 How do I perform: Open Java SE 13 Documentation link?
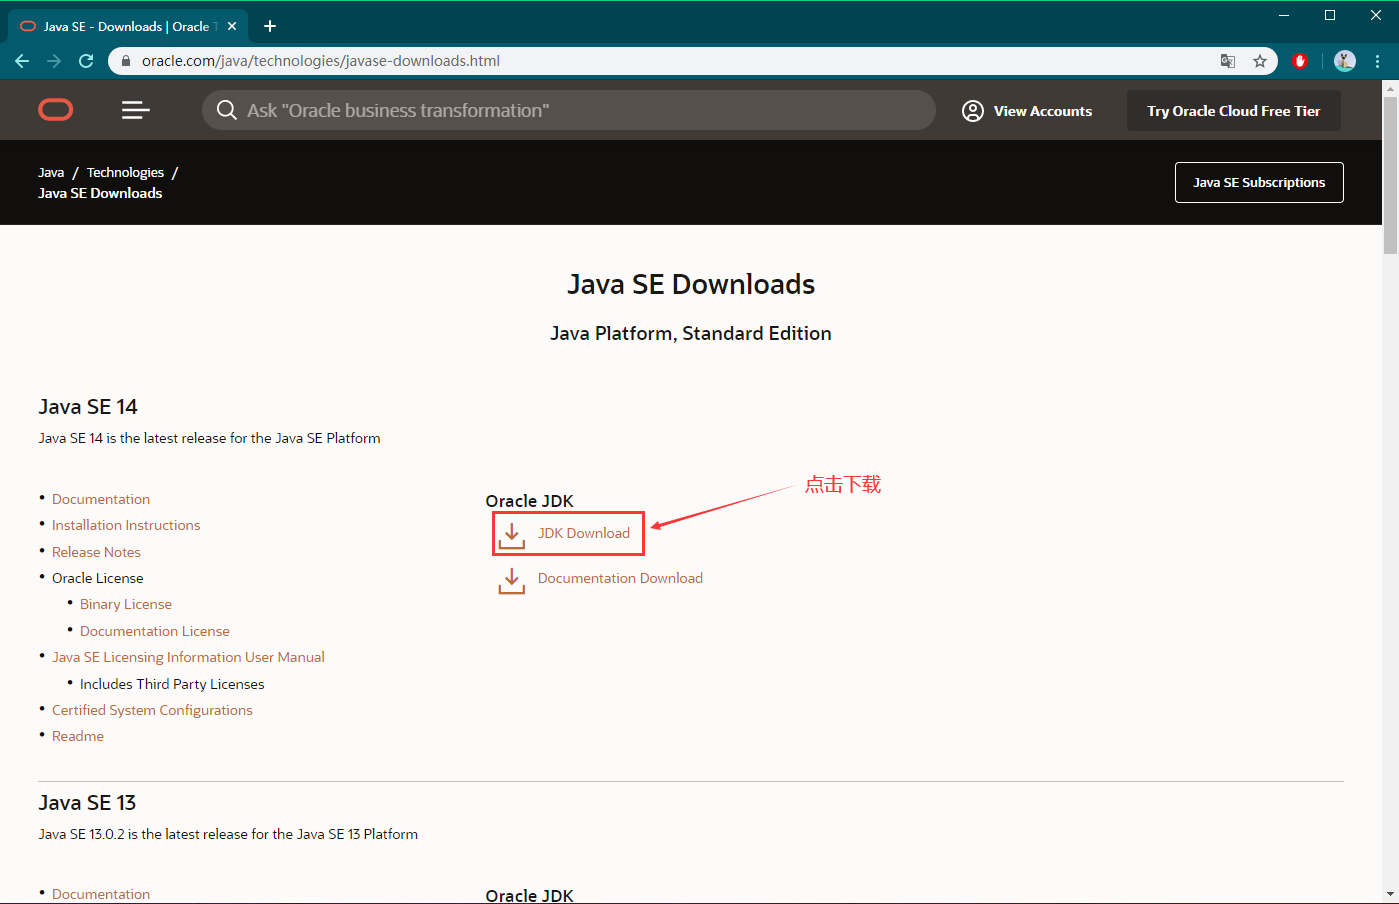(101, 894)
